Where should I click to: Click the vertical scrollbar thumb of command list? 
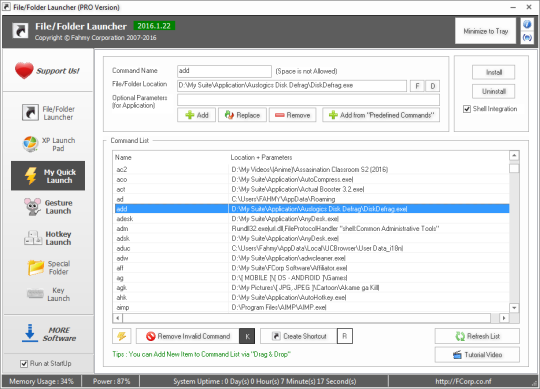pyautogui.click(x=514, y=169)
